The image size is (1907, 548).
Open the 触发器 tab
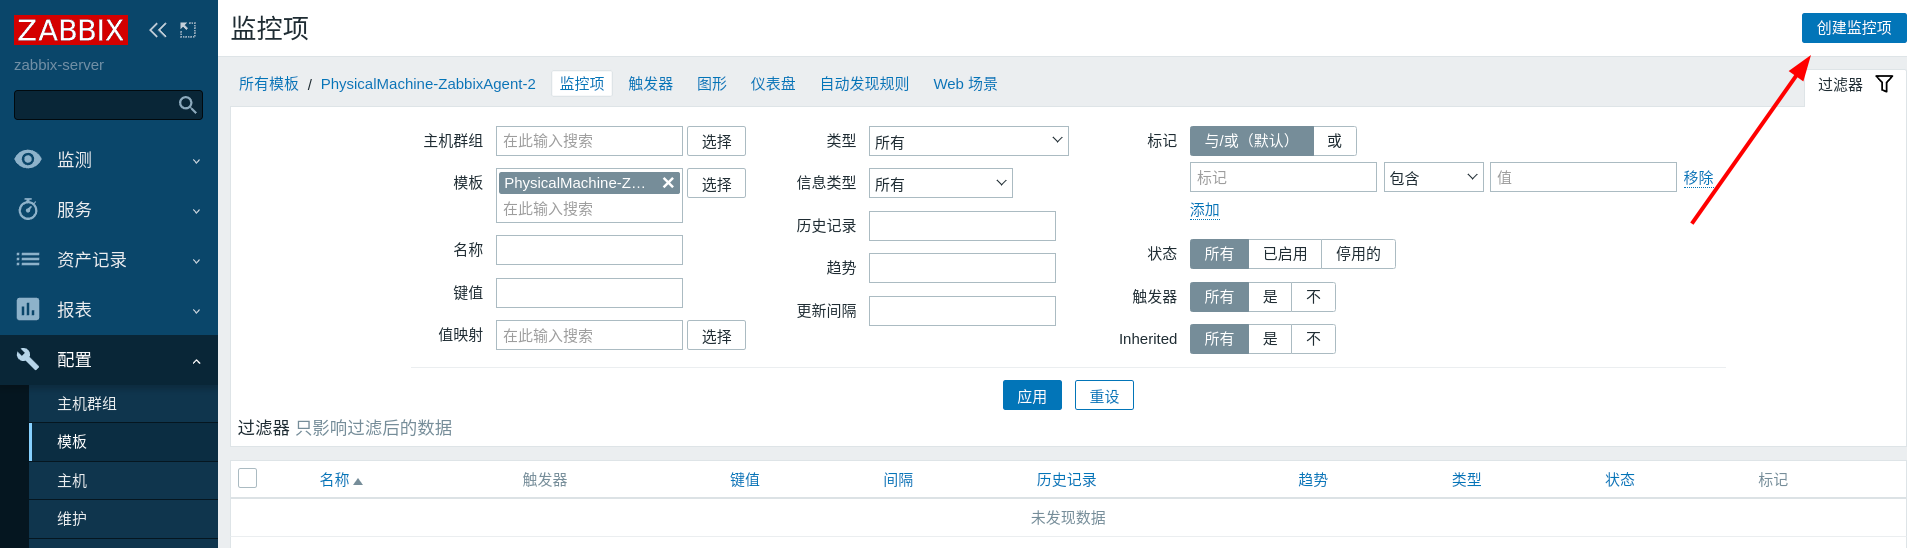[x=650, y=84]
